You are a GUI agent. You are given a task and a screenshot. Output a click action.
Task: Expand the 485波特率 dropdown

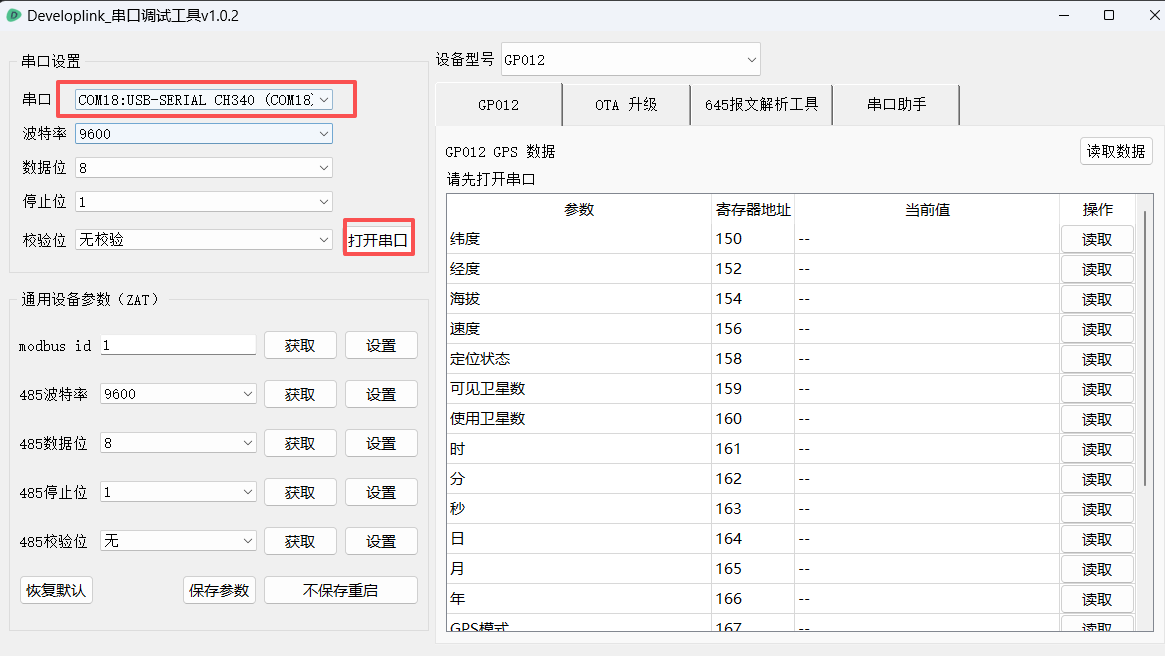178,394
